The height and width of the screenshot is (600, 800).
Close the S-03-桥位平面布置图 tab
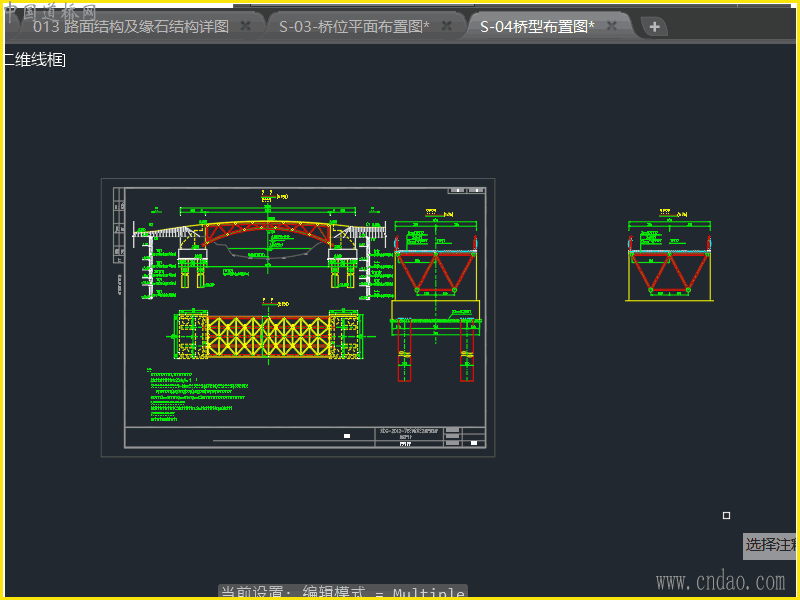pyautogui.click(x=446, y=26)
